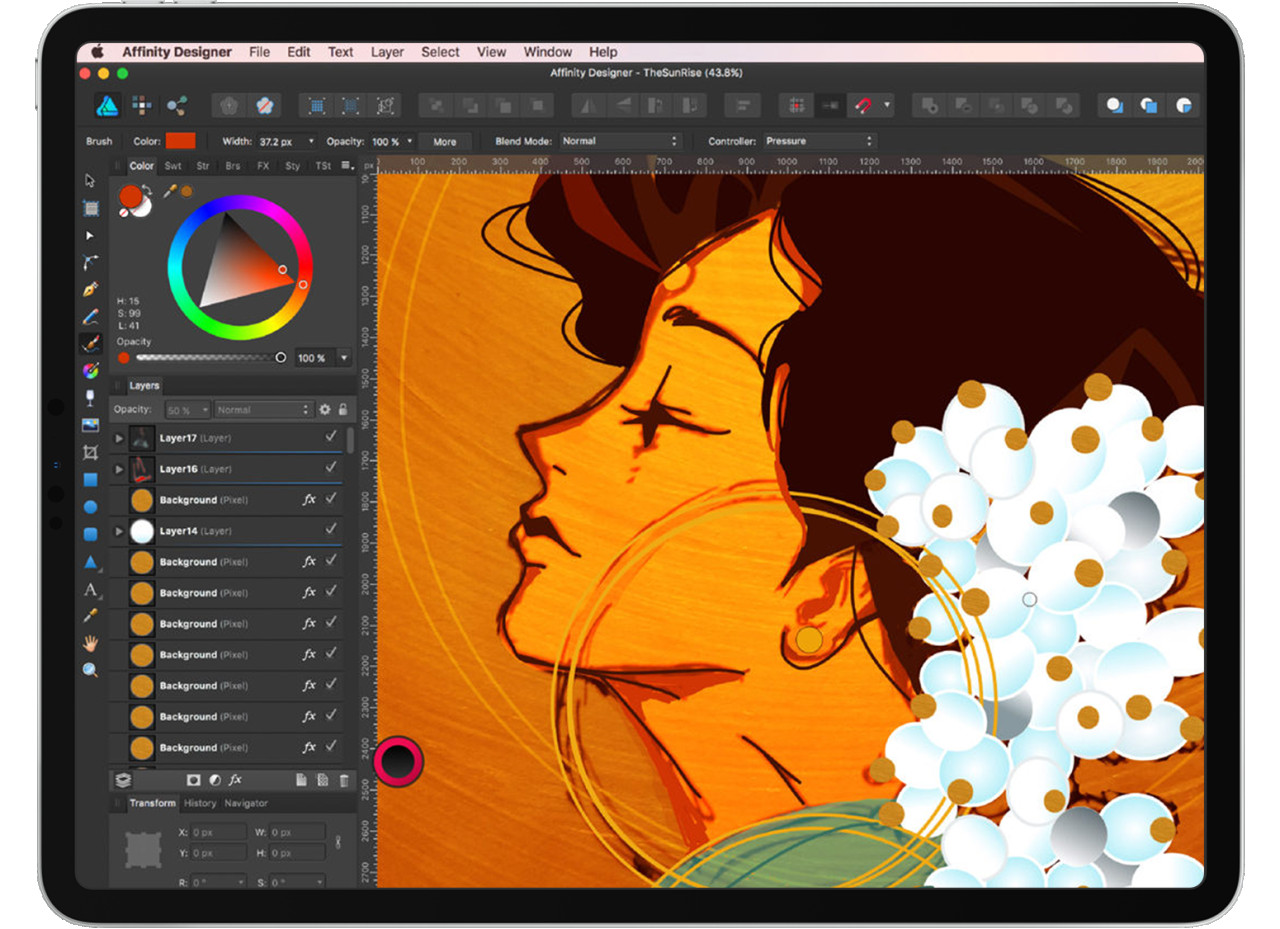Click the Transform anchor point selector
This screenshot has width=1280, height=929.
[143, 849]
